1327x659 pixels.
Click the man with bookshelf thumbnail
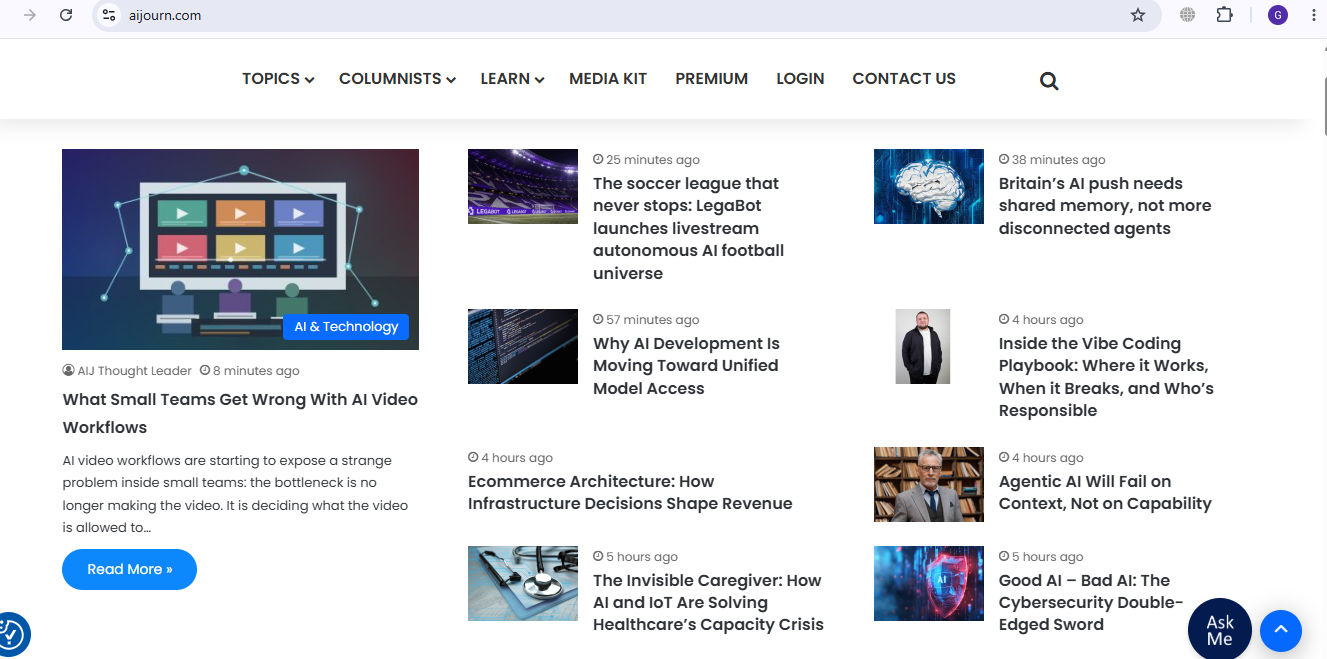tap(929, 484)
